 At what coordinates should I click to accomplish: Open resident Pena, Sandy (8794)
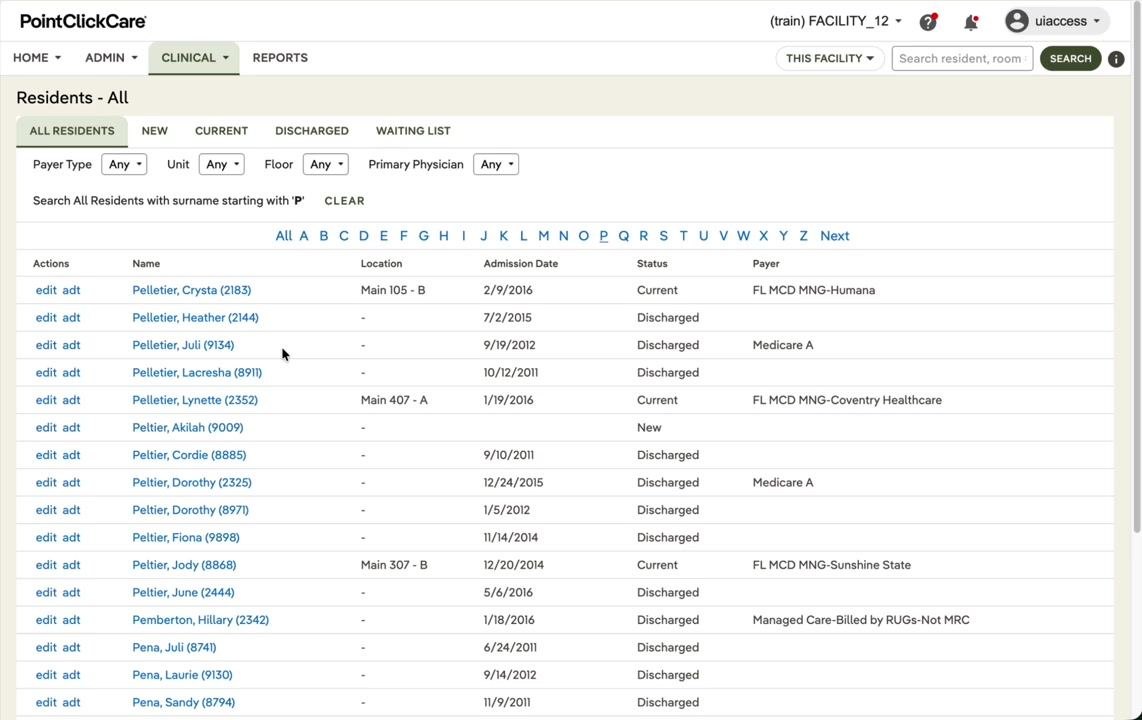tap(184, 703)
